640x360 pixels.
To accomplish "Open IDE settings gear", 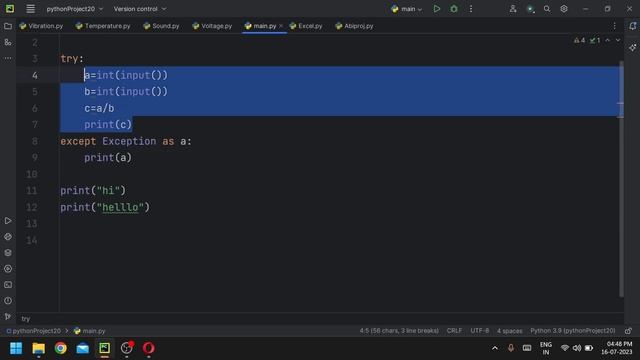I will (564, 9).
